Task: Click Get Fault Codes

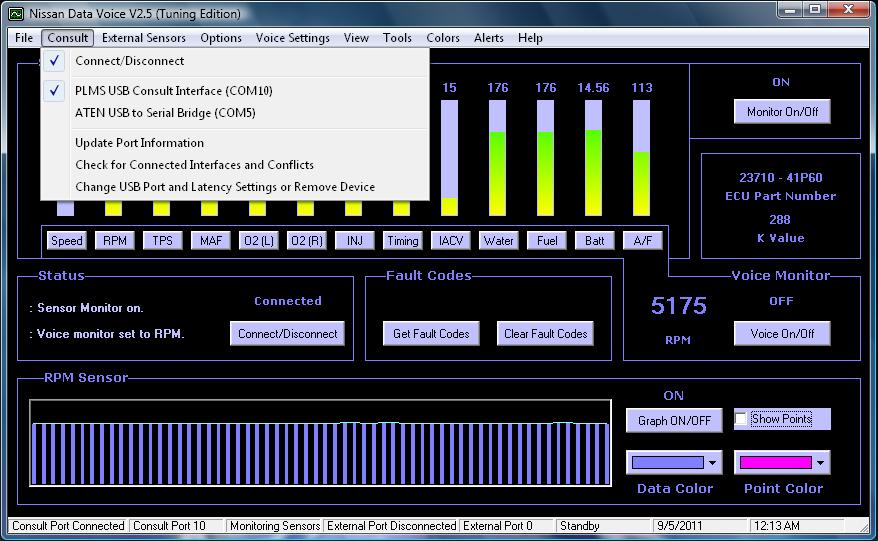Action: tap(431, 334)
